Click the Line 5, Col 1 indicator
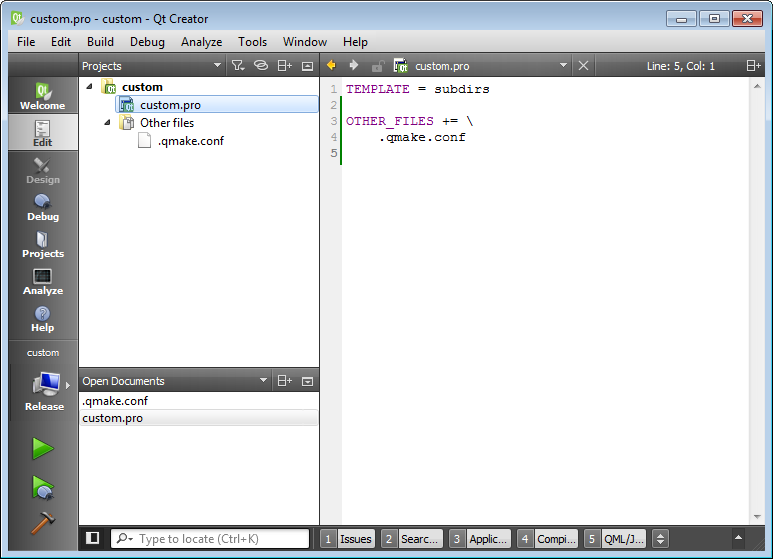This screenshot has width=773, height=559. [681, 66]
